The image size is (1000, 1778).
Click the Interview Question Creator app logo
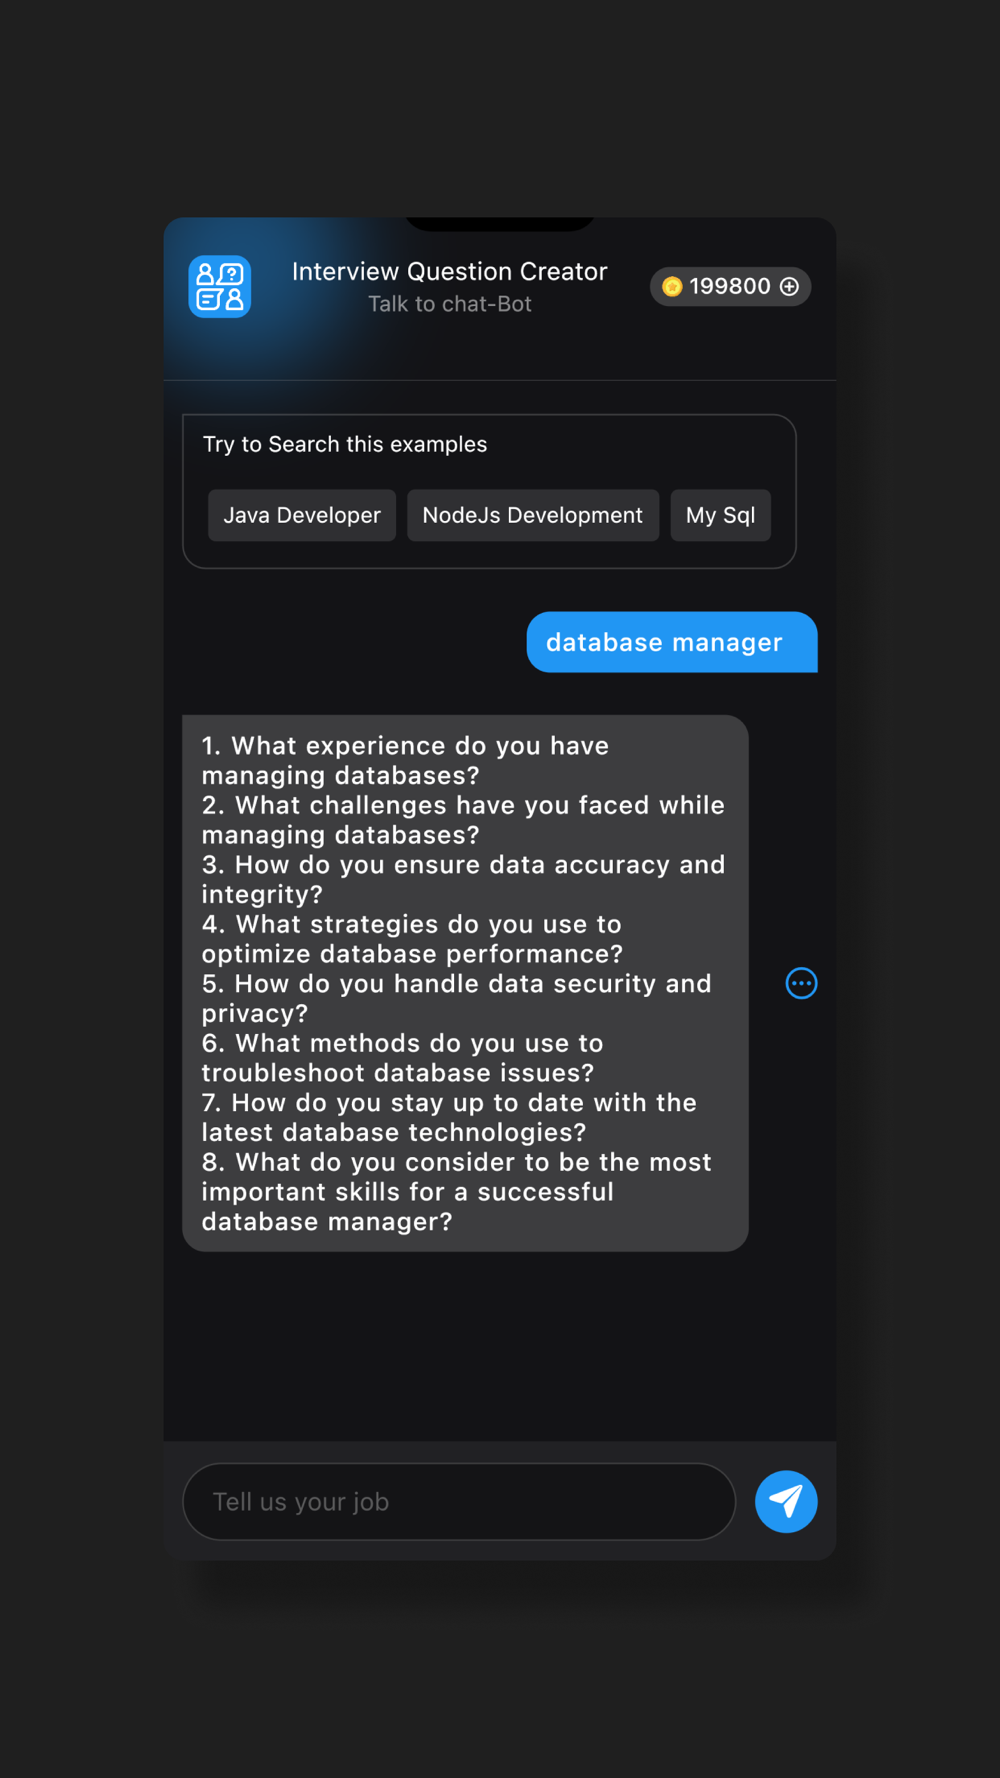220,287
